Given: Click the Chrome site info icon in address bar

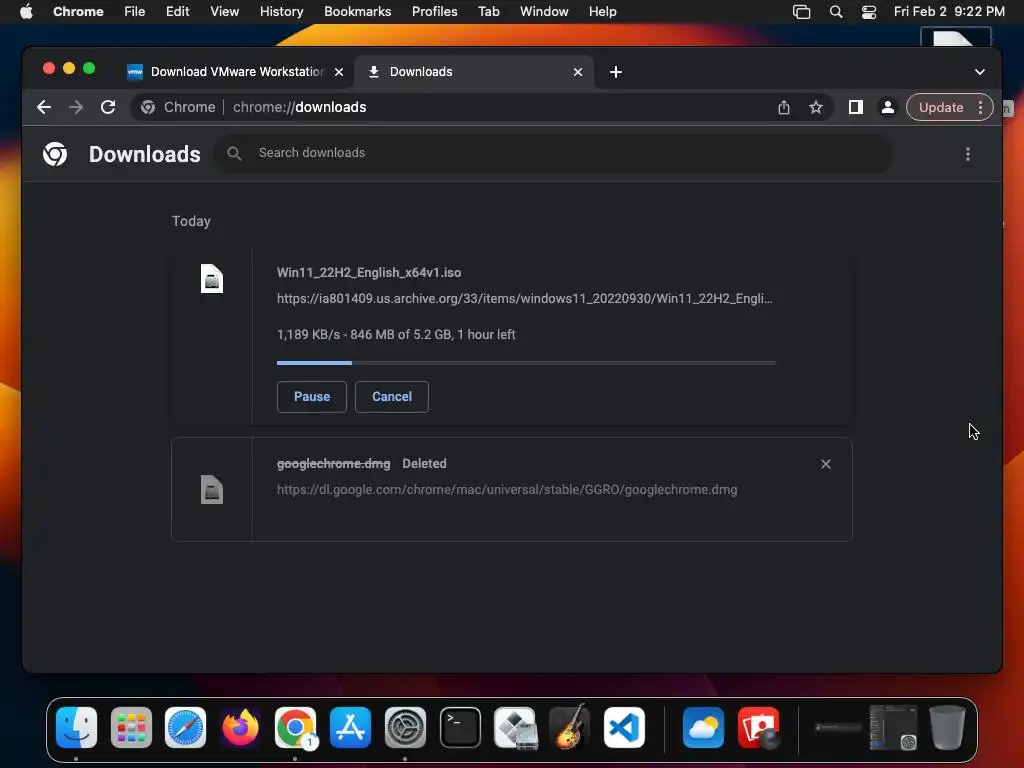Looking at the screenshot, I should [148, 107].
